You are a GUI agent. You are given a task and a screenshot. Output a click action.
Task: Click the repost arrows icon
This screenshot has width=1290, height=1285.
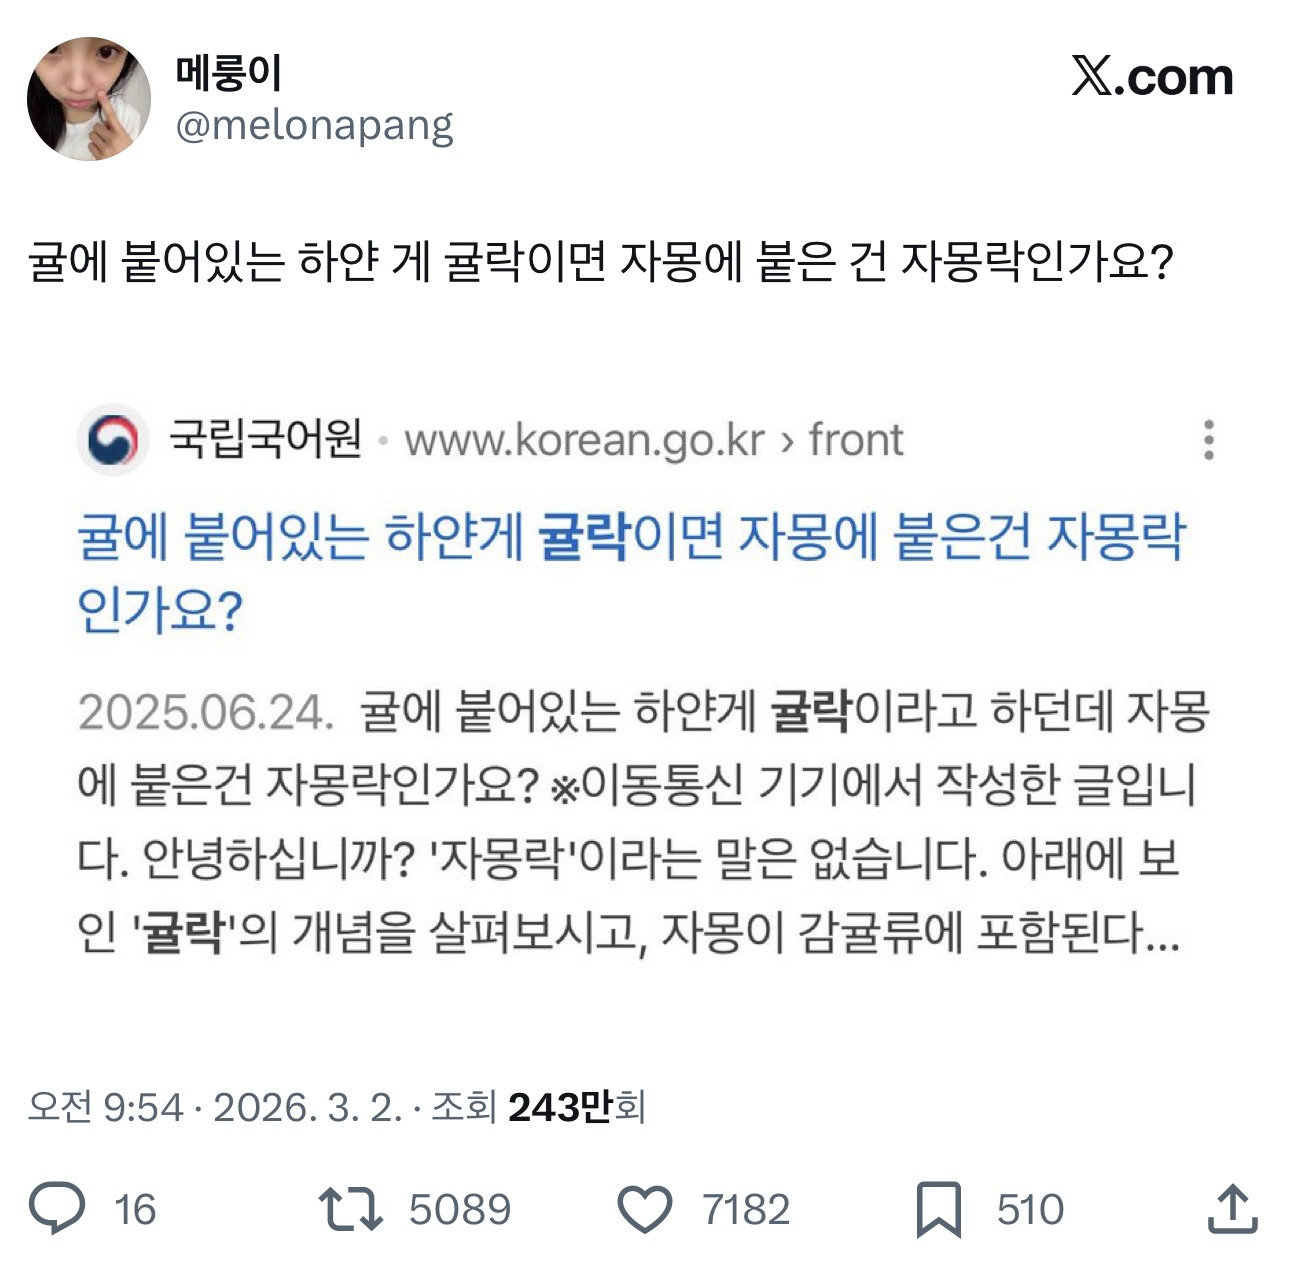click(350, 1208)
